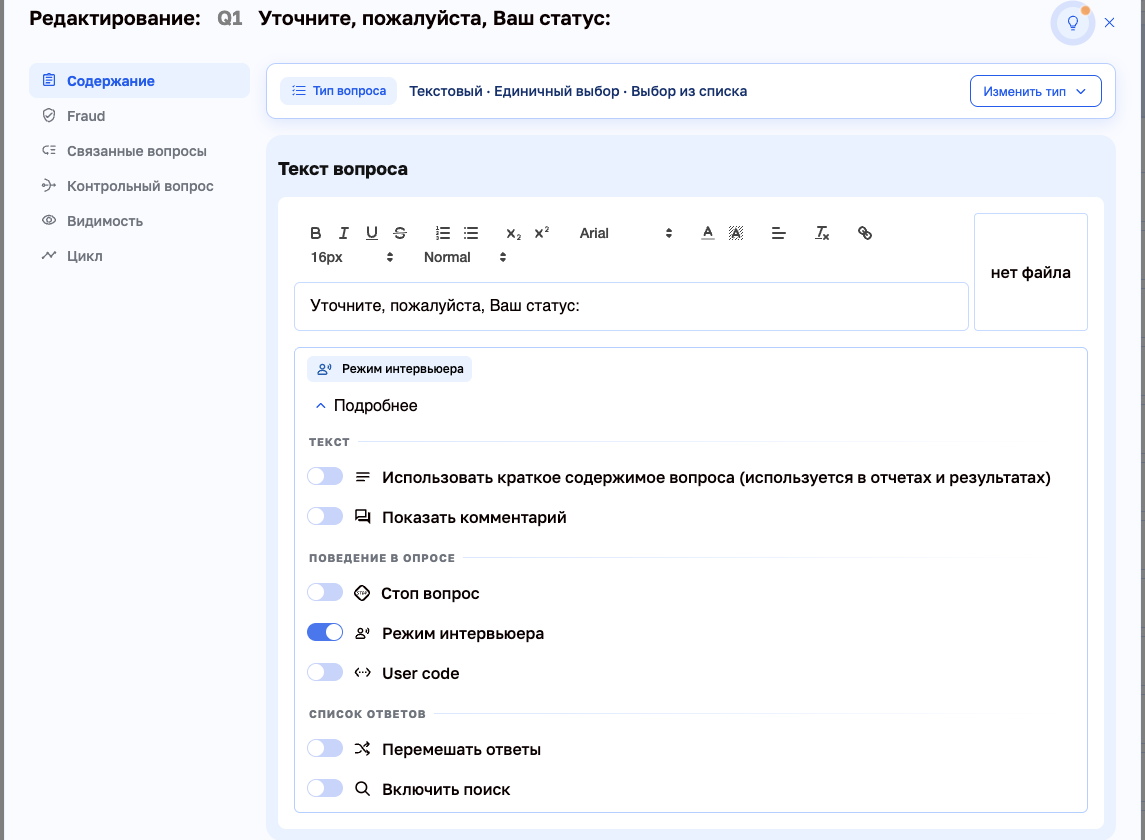The width and height of the screenshot is (1145, 840).
Task: Turn on Включить поиск toggle
Action: click(325, 788)
